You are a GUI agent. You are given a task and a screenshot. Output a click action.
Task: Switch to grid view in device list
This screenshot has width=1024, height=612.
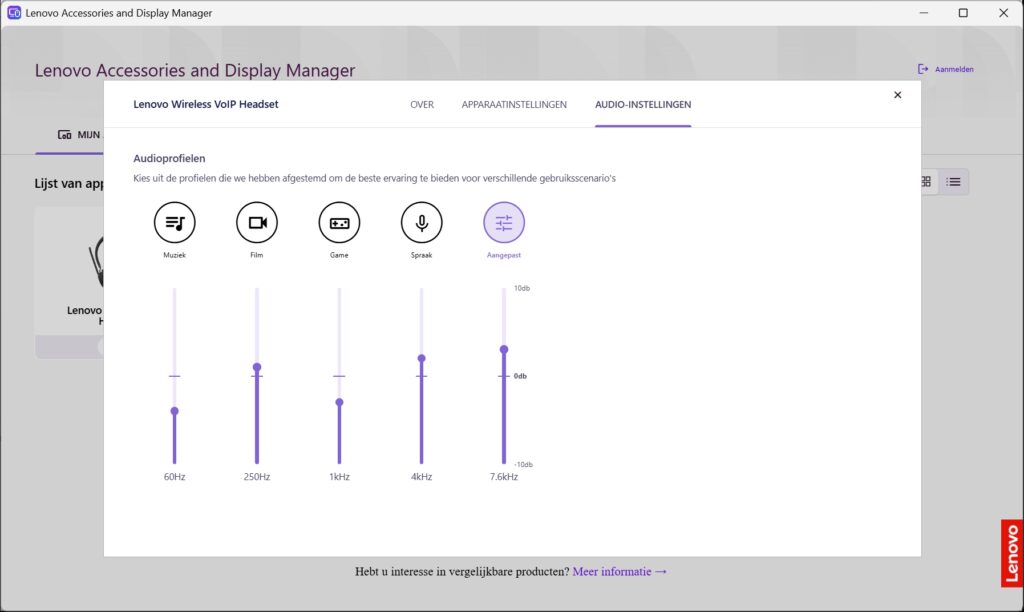[926, 182]
